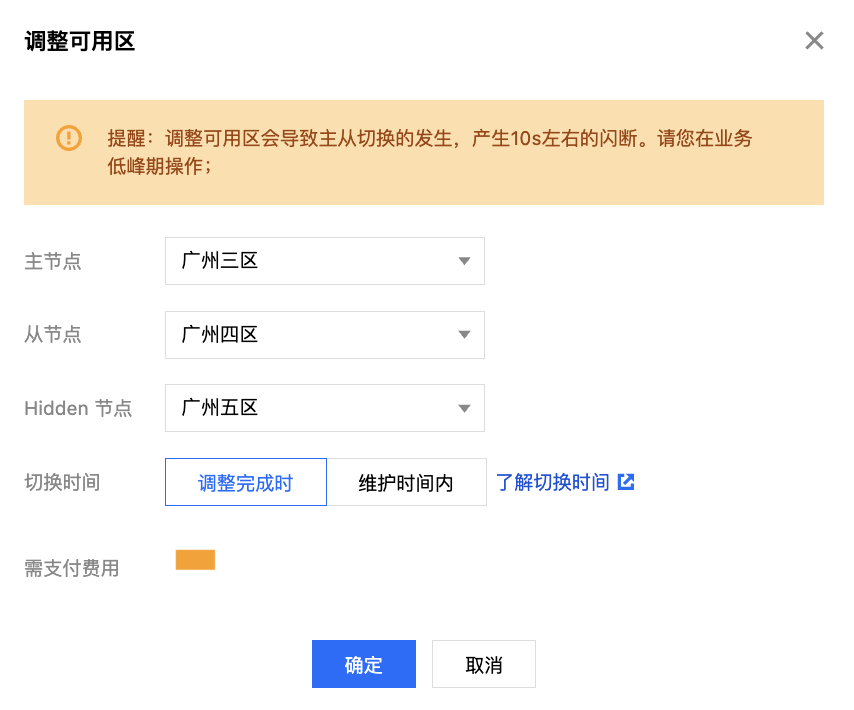Open the 了解切换时间 link
854x710 pixels.
point(553,482)
